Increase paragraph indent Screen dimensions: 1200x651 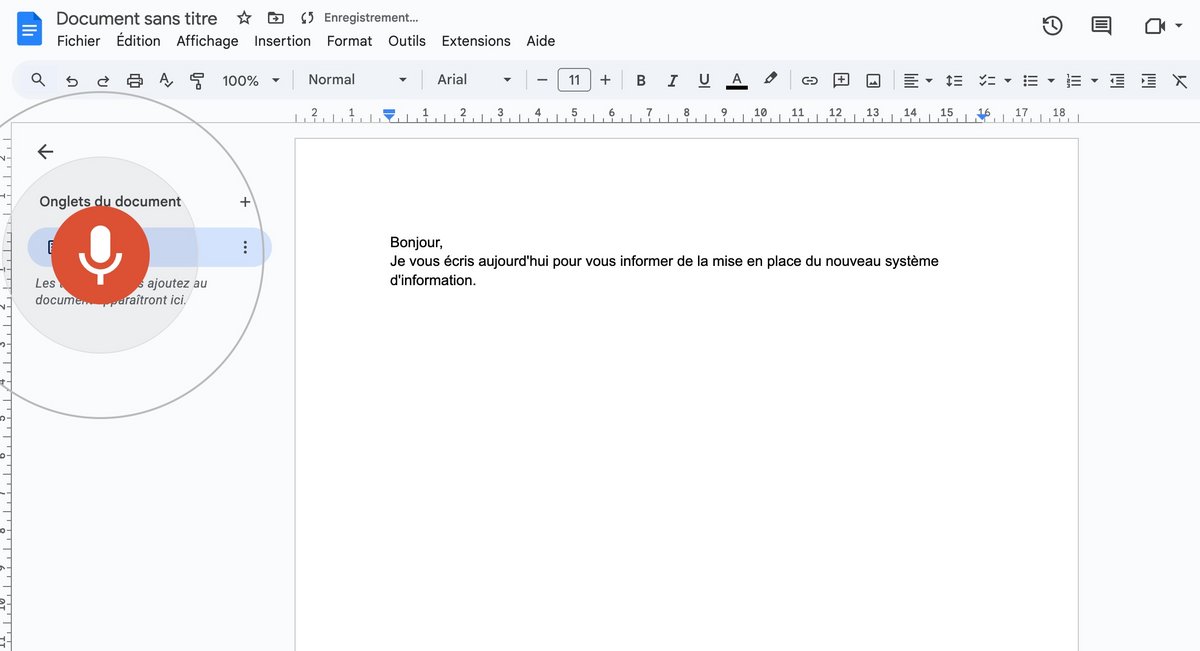pos(1149,80)
